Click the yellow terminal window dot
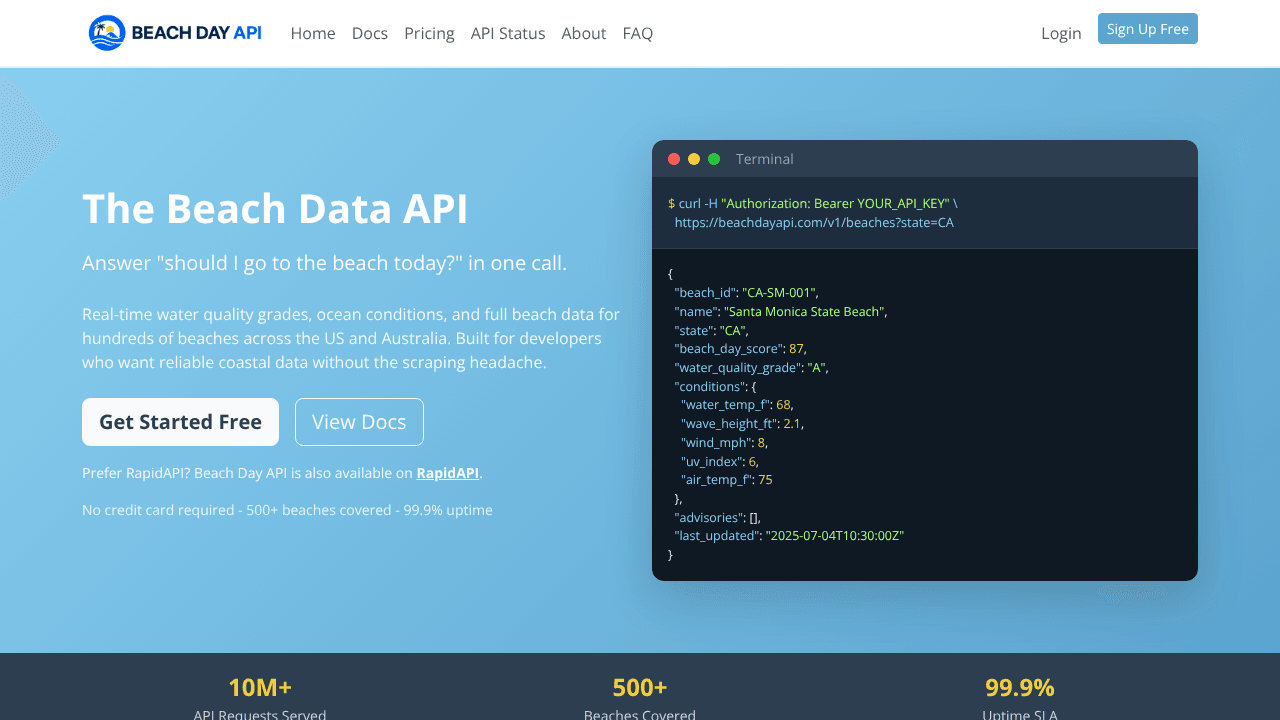This screenshot has width=1280, height=720. (x=694, y=159)
